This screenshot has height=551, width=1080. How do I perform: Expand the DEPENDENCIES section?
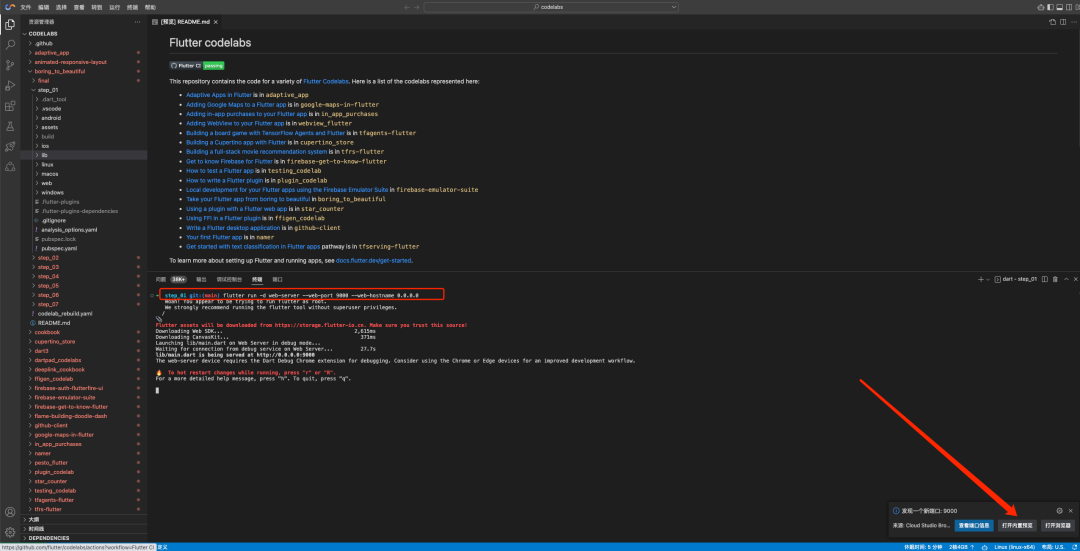click(83, 538)
